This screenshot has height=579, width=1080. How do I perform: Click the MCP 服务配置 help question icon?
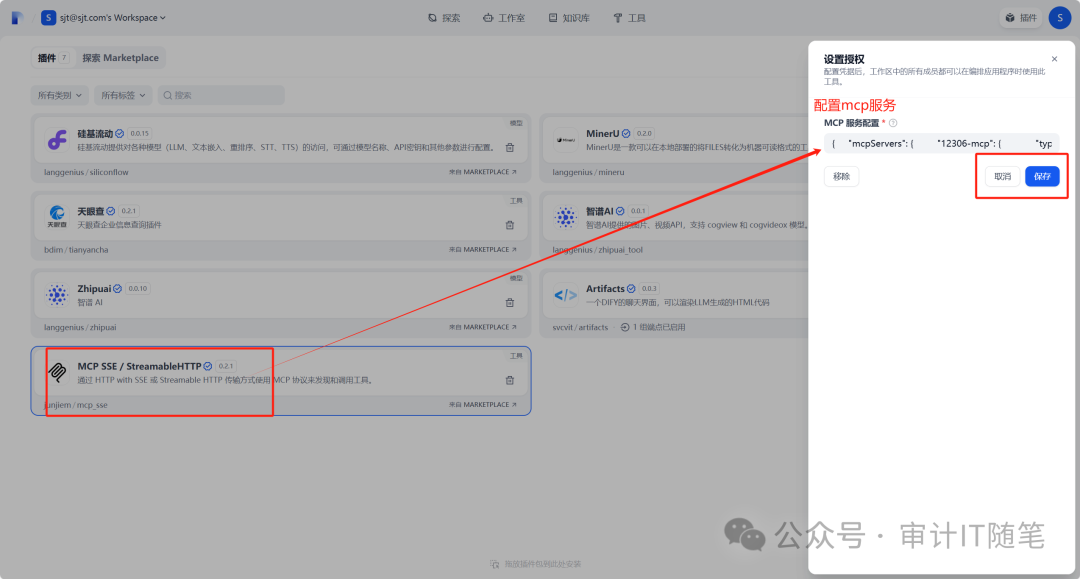click(893, 123)
